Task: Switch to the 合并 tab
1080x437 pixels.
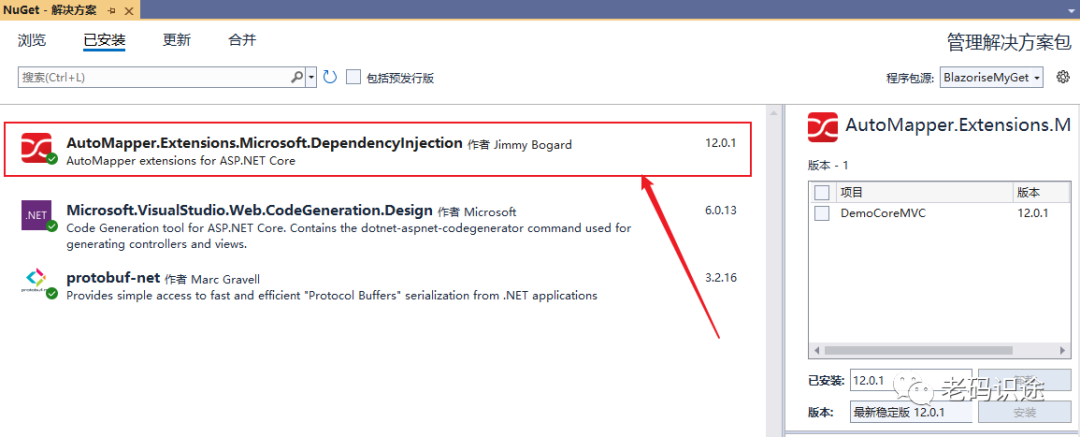Action: click(x=242, y=40)
